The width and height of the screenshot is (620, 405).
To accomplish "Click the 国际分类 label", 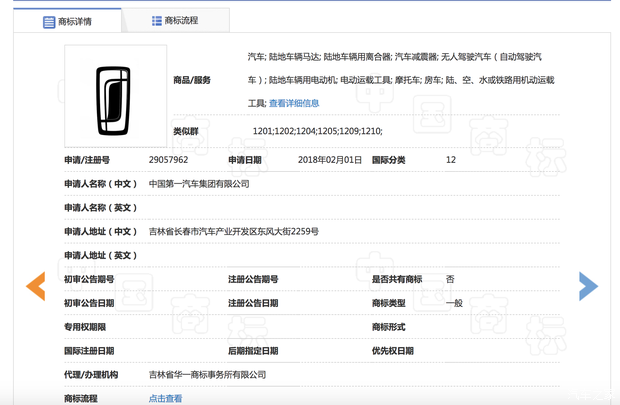I will (x=388, y=160).
